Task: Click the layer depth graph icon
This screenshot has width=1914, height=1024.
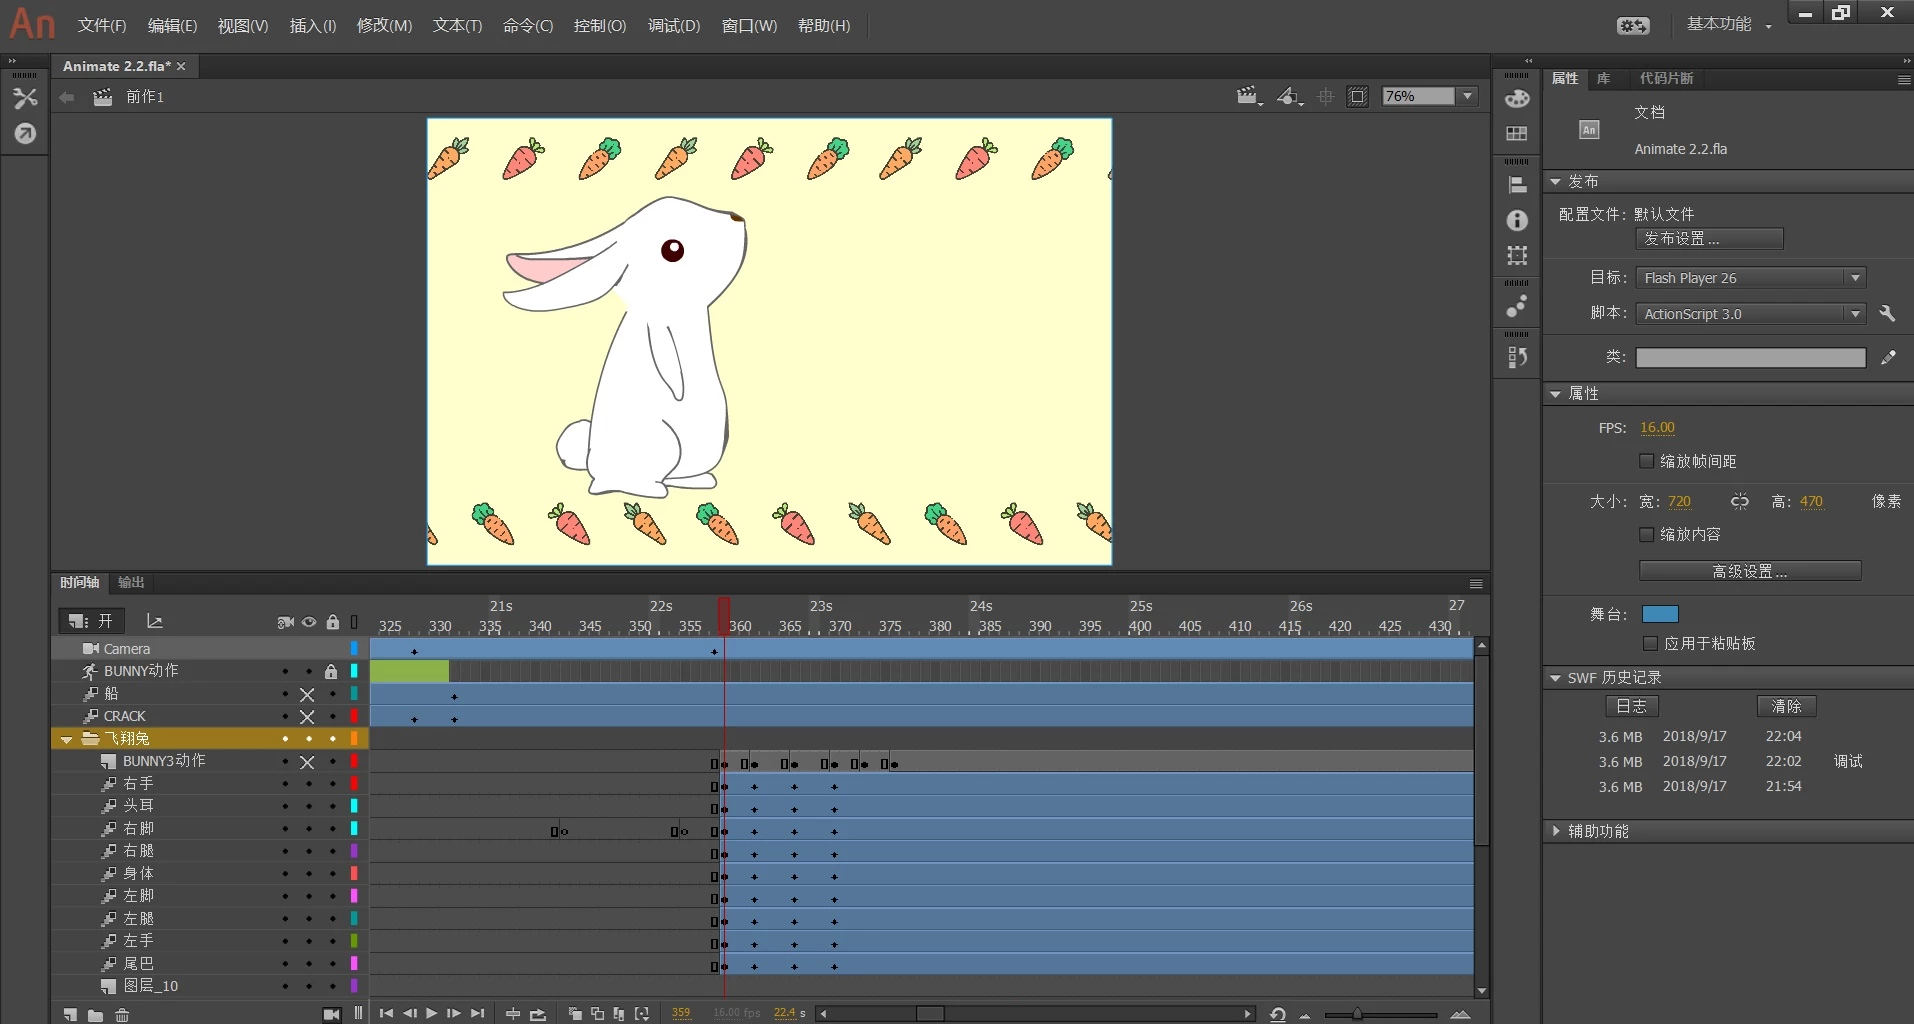Action: (x=154, y=621)
